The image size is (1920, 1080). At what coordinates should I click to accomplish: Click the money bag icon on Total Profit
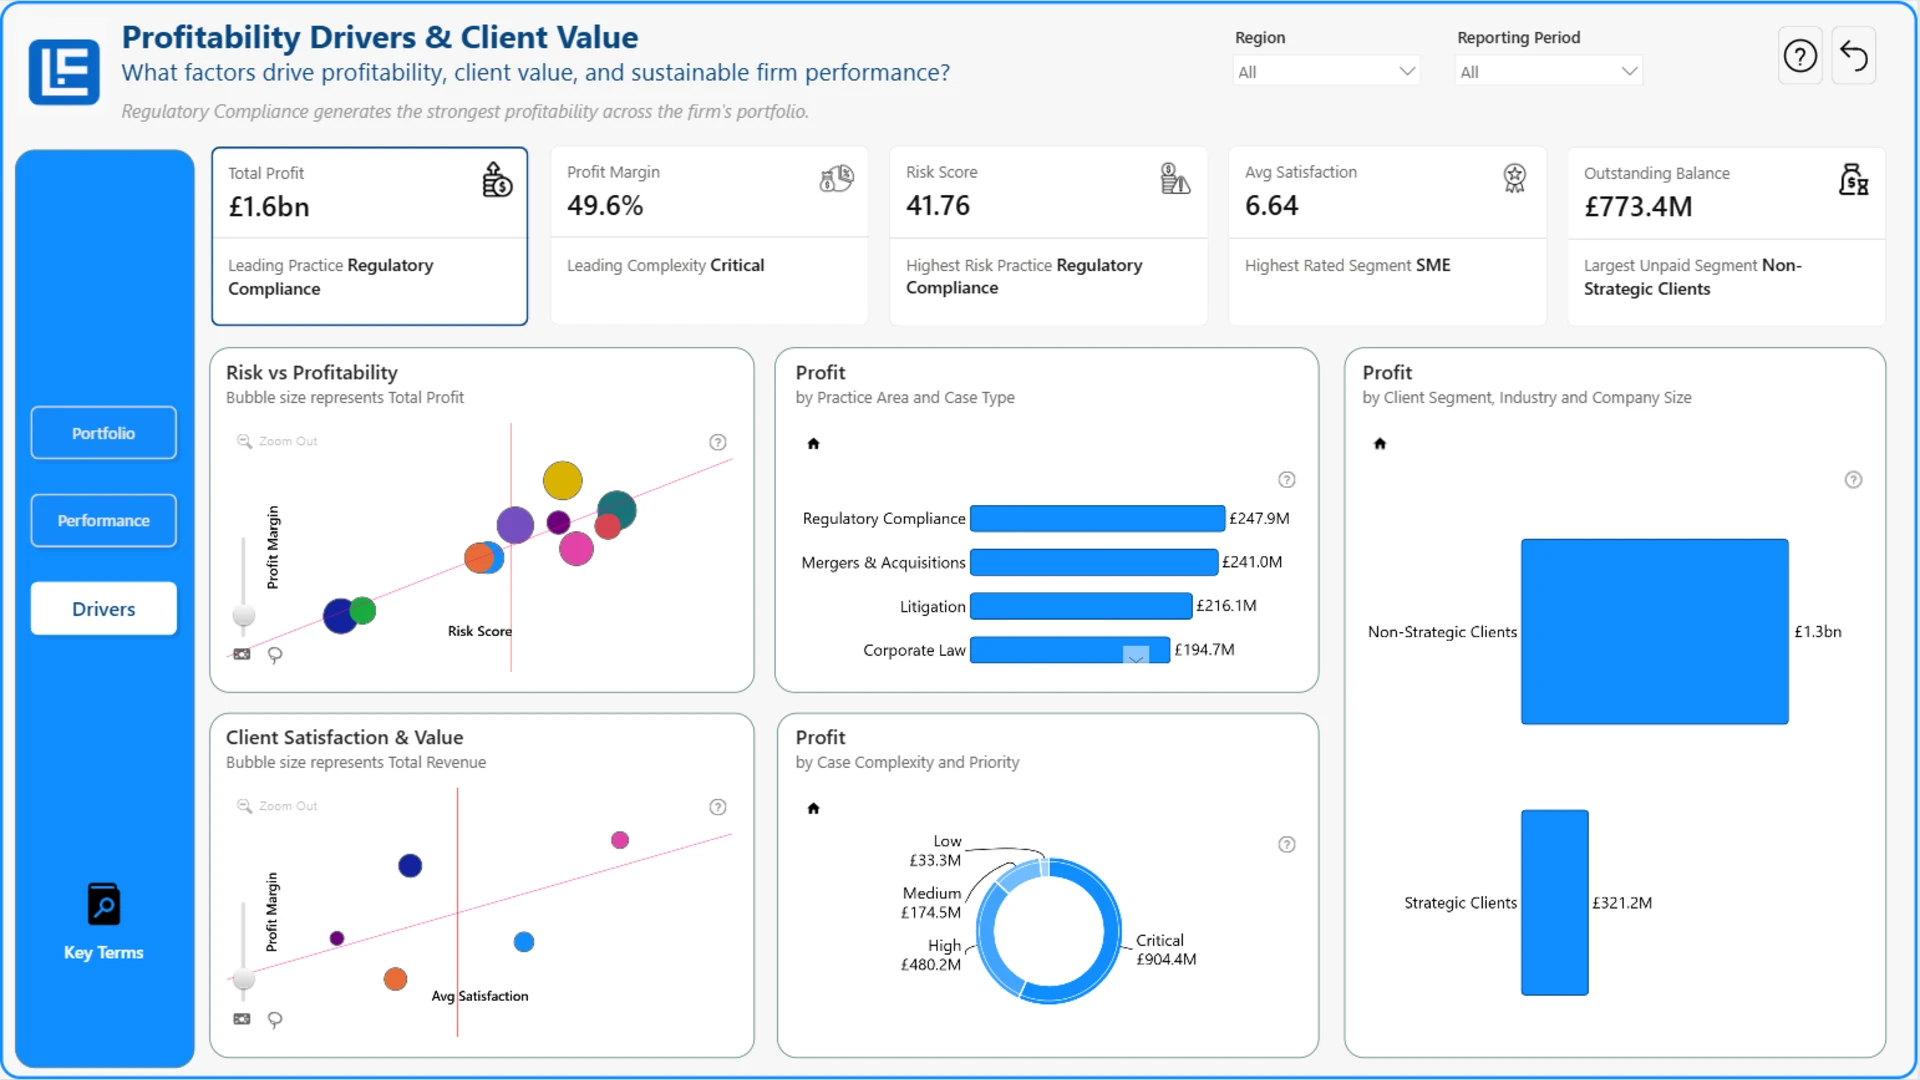point(497,180)
